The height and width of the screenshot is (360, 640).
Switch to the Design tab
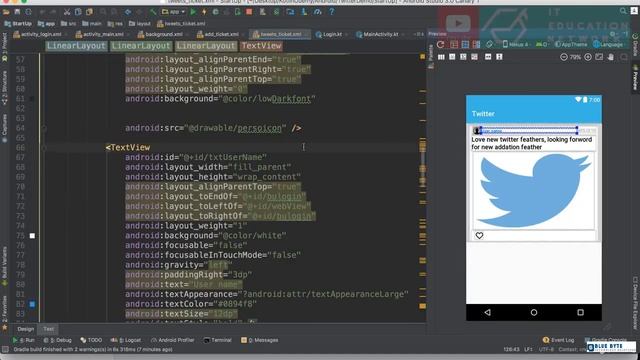(x=26, y=329)
